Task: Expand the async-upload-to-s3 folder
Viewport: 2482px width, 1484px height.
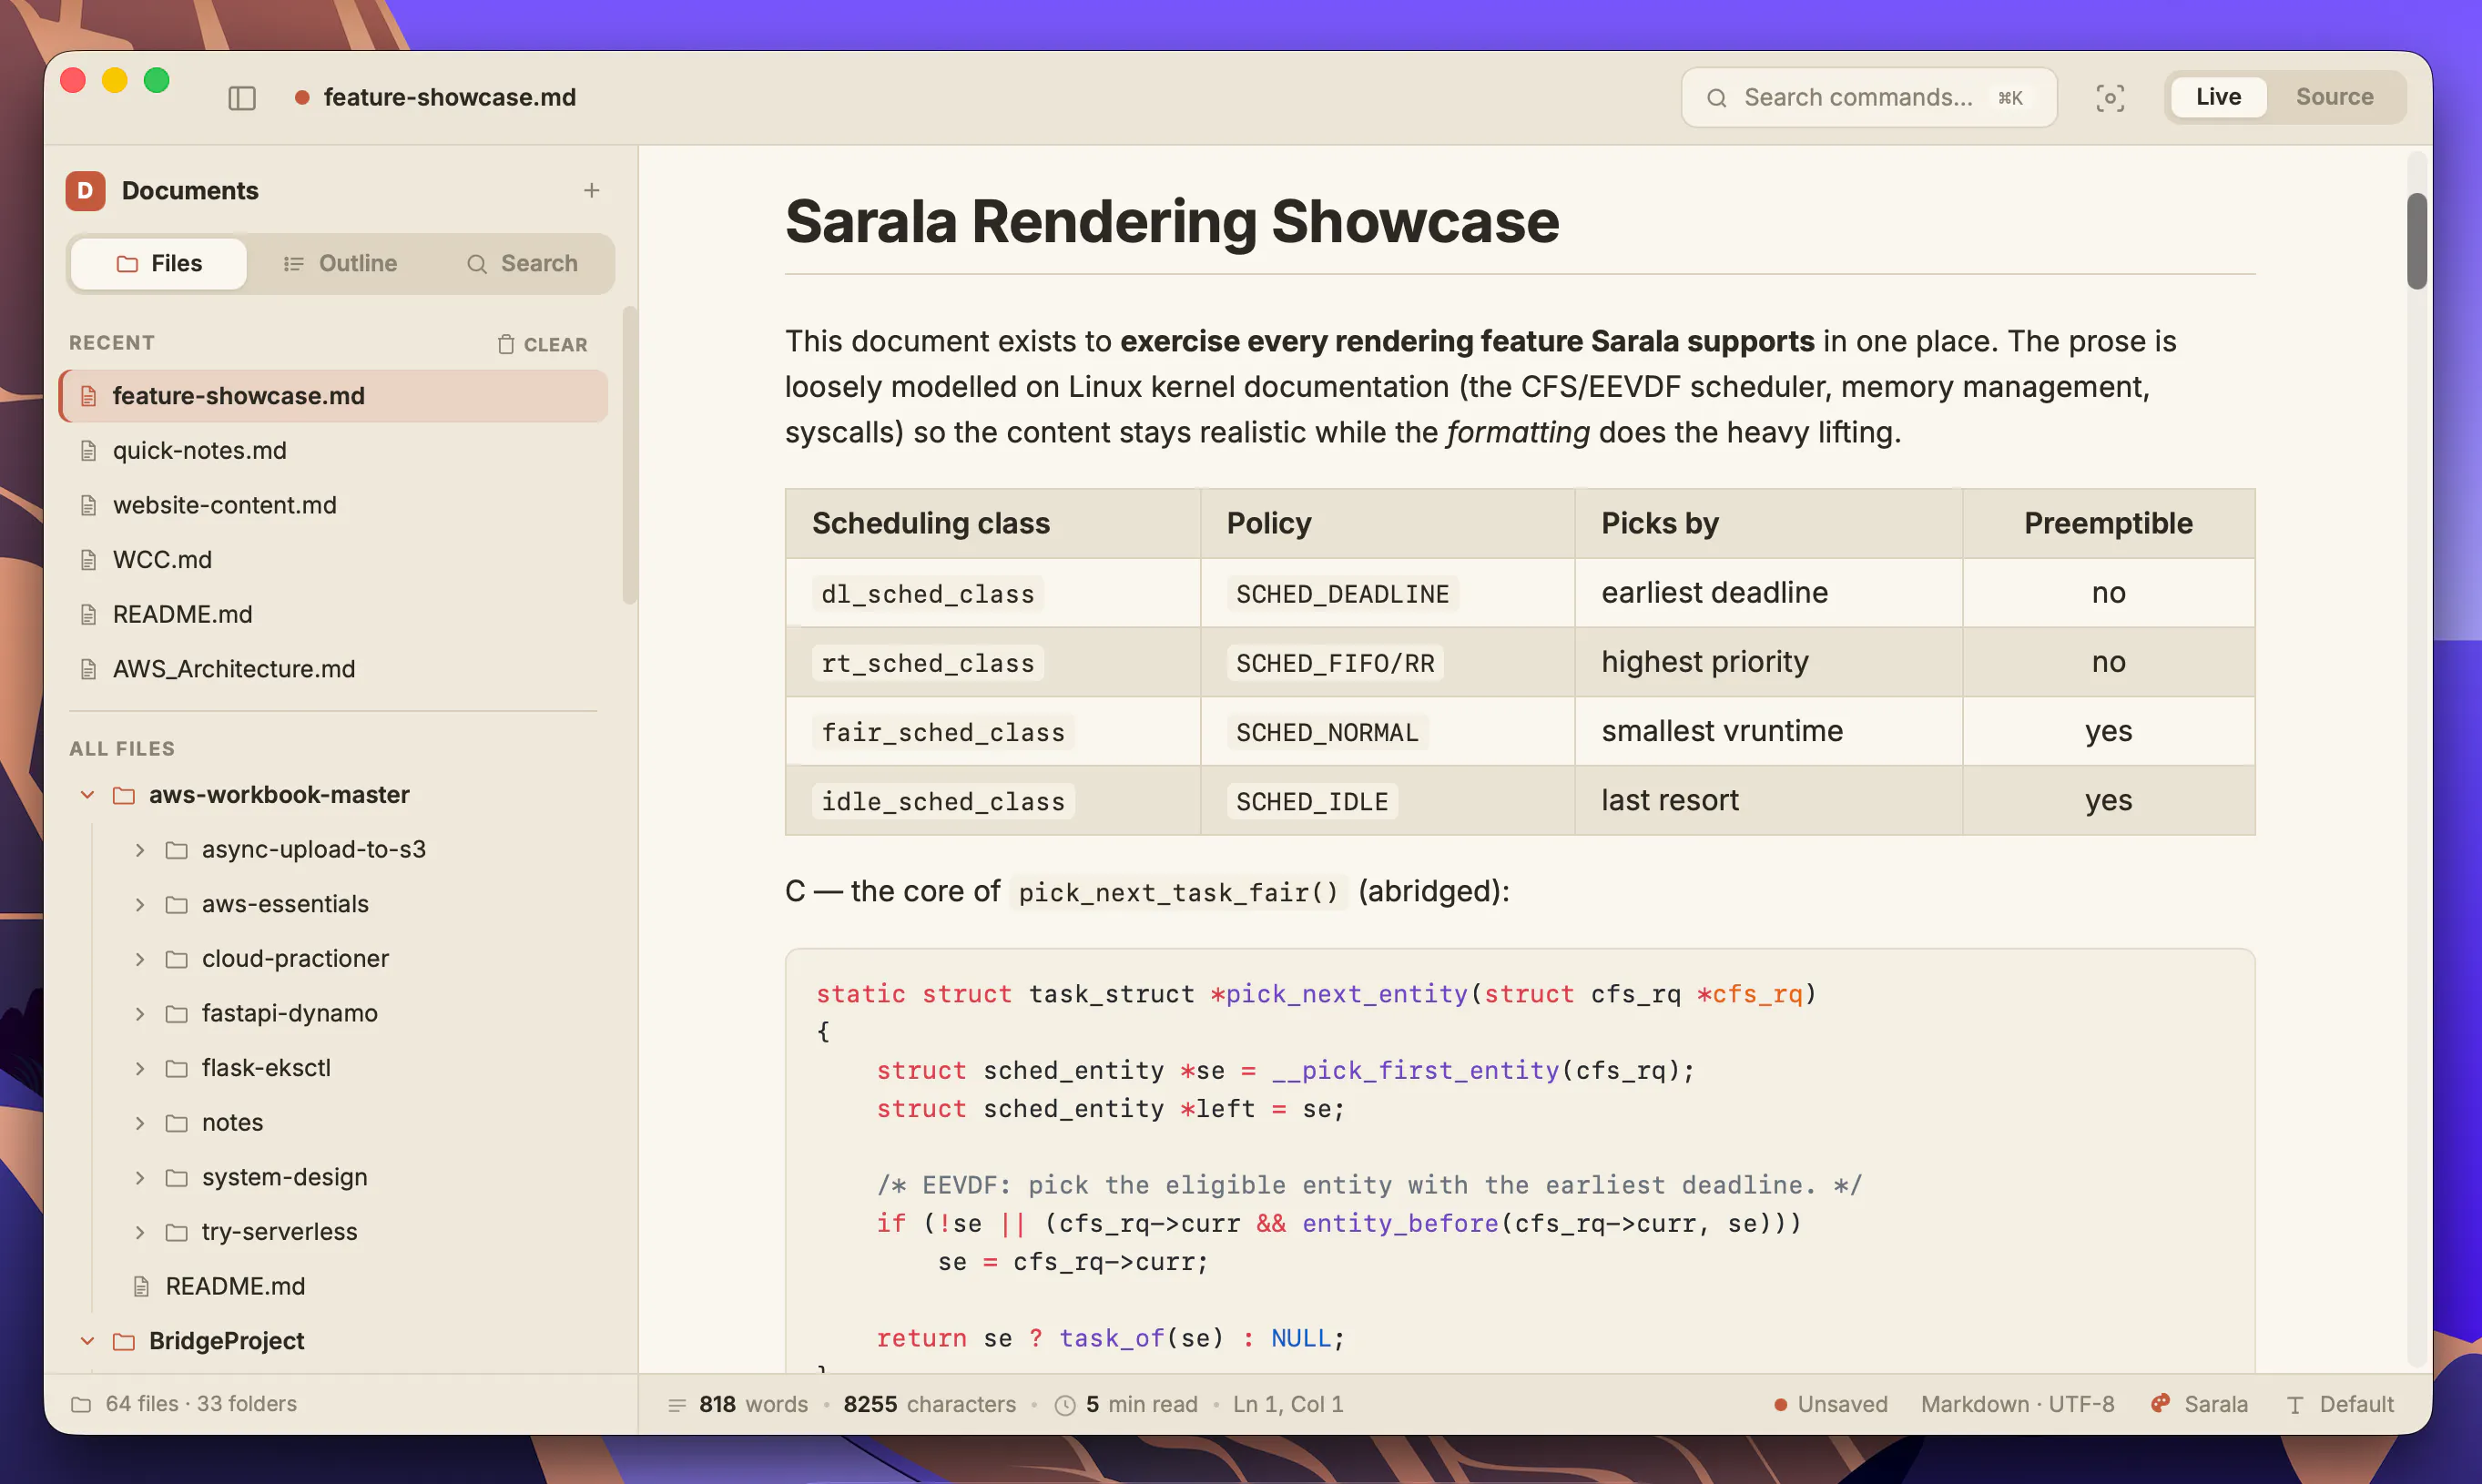Action: coord(140,850)
